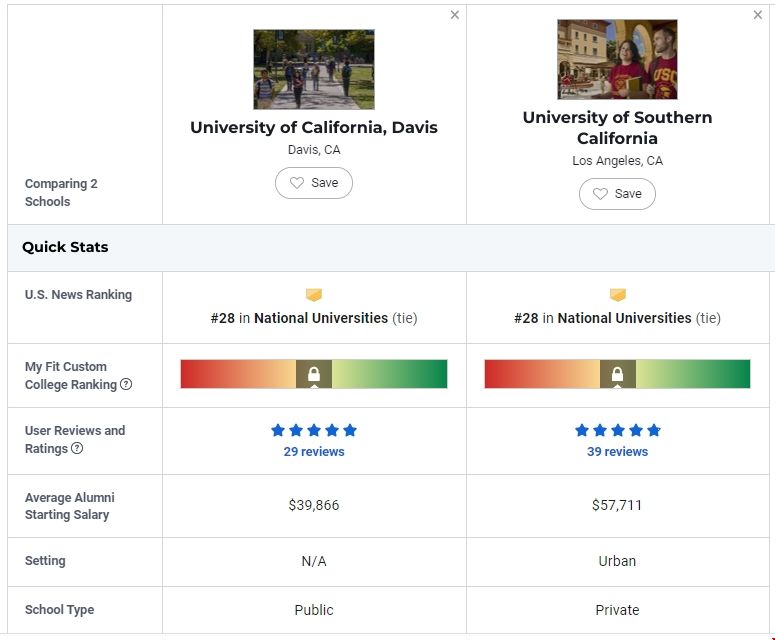Open University of California, Davis school name

pyautogui.click(x=314, y=127)
